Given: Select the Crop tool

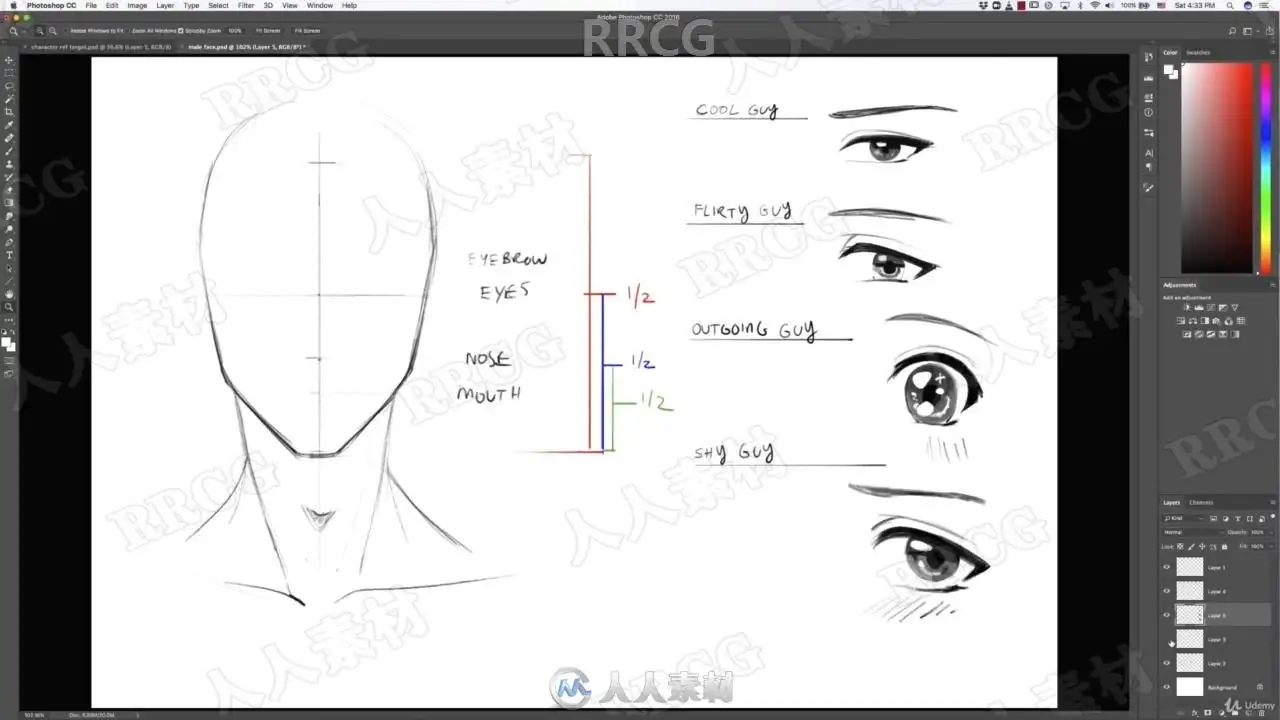Looking at the screenshot, I should pos(9,112).
